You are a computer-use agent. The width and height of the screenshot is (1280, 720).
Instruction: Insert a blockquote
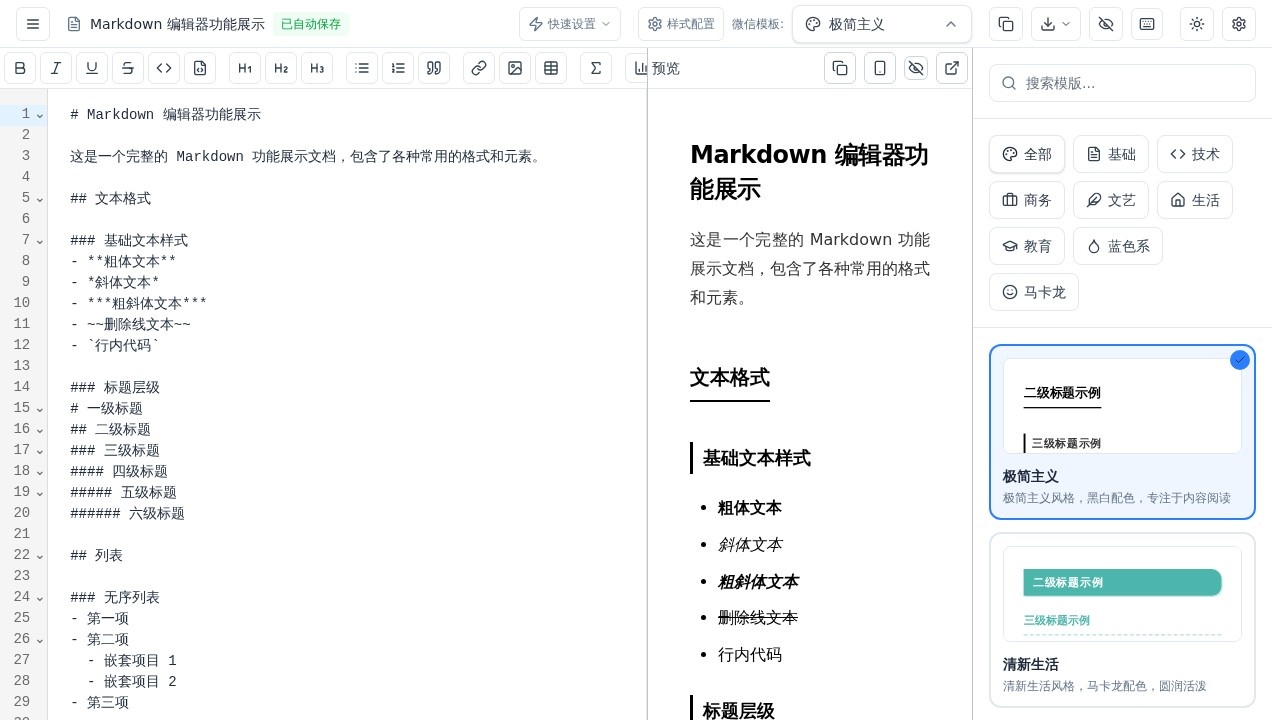click(434, 68)
